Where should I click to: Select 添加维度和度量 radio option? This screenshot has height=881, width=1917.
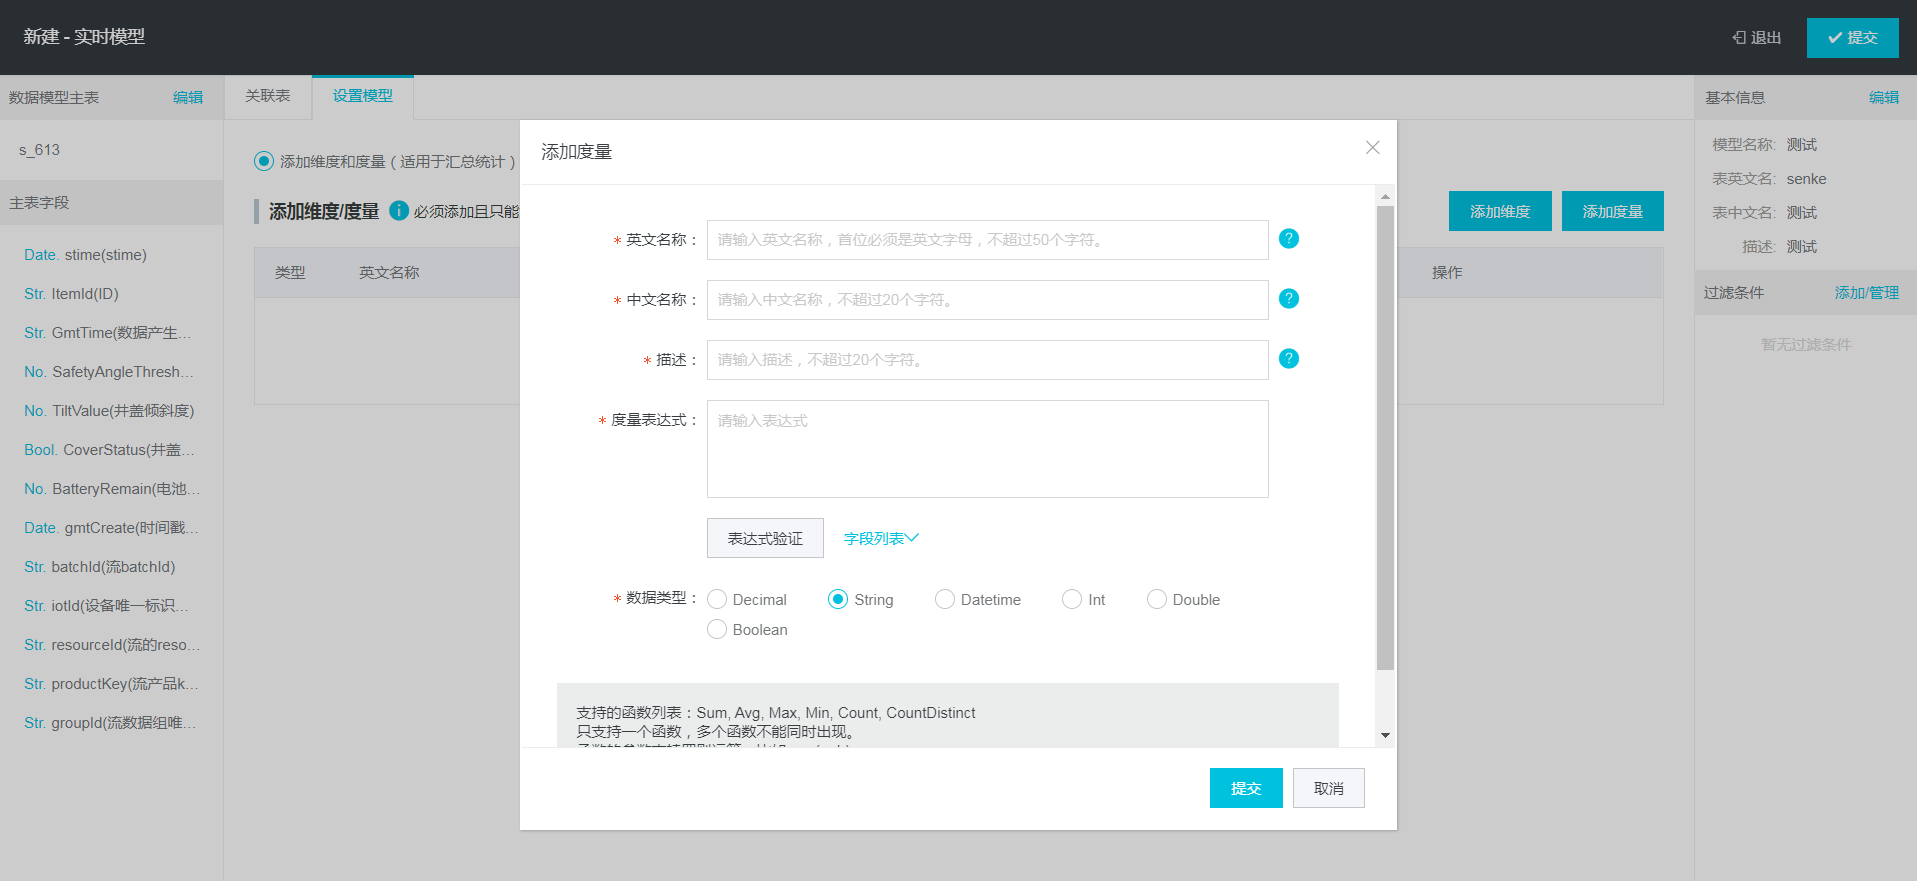click(x=264, y=161)
